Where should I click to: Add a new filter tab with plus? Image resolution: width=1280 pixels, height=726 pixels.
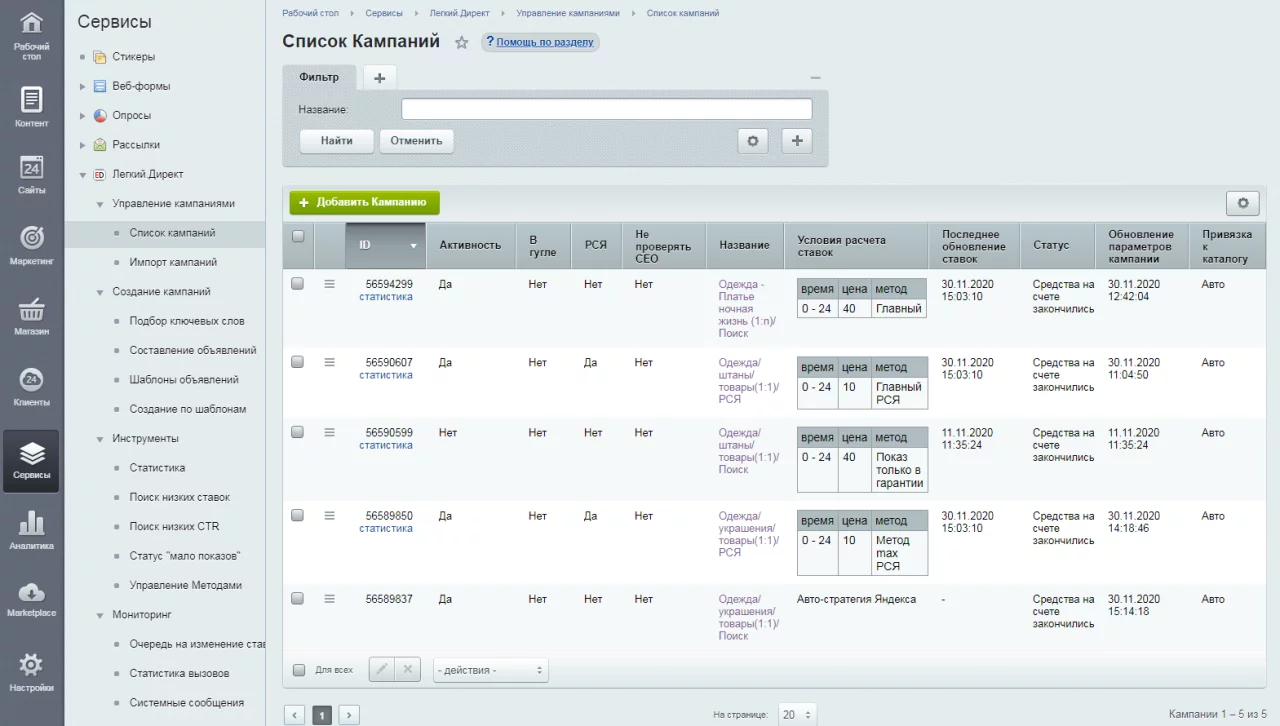pos(379,78)
